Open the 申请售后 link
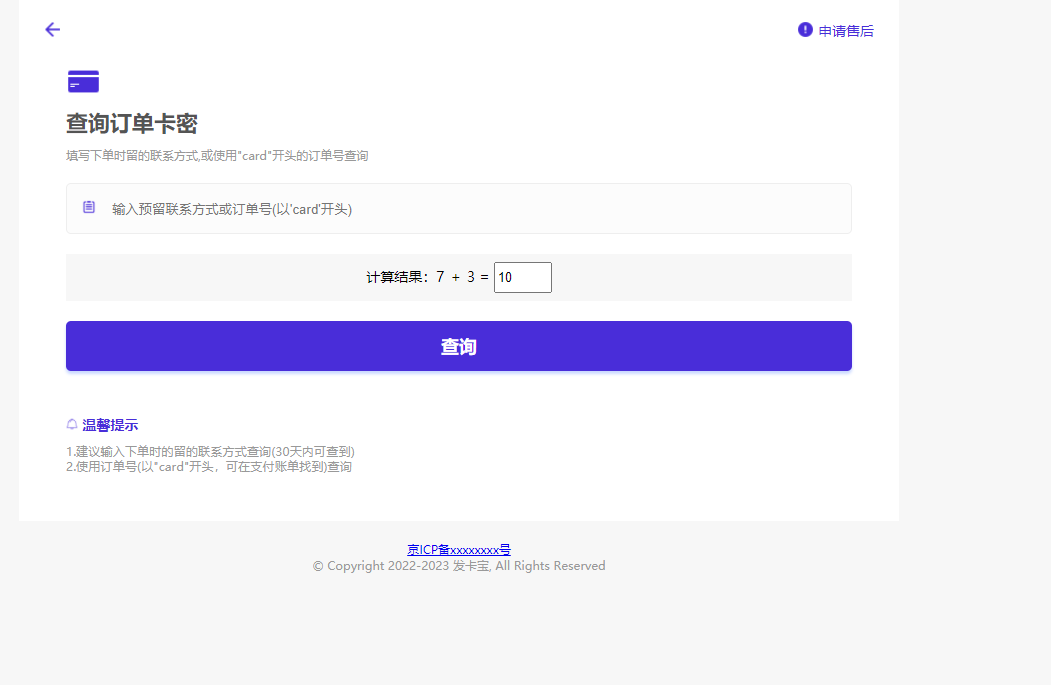 (845, 31)
